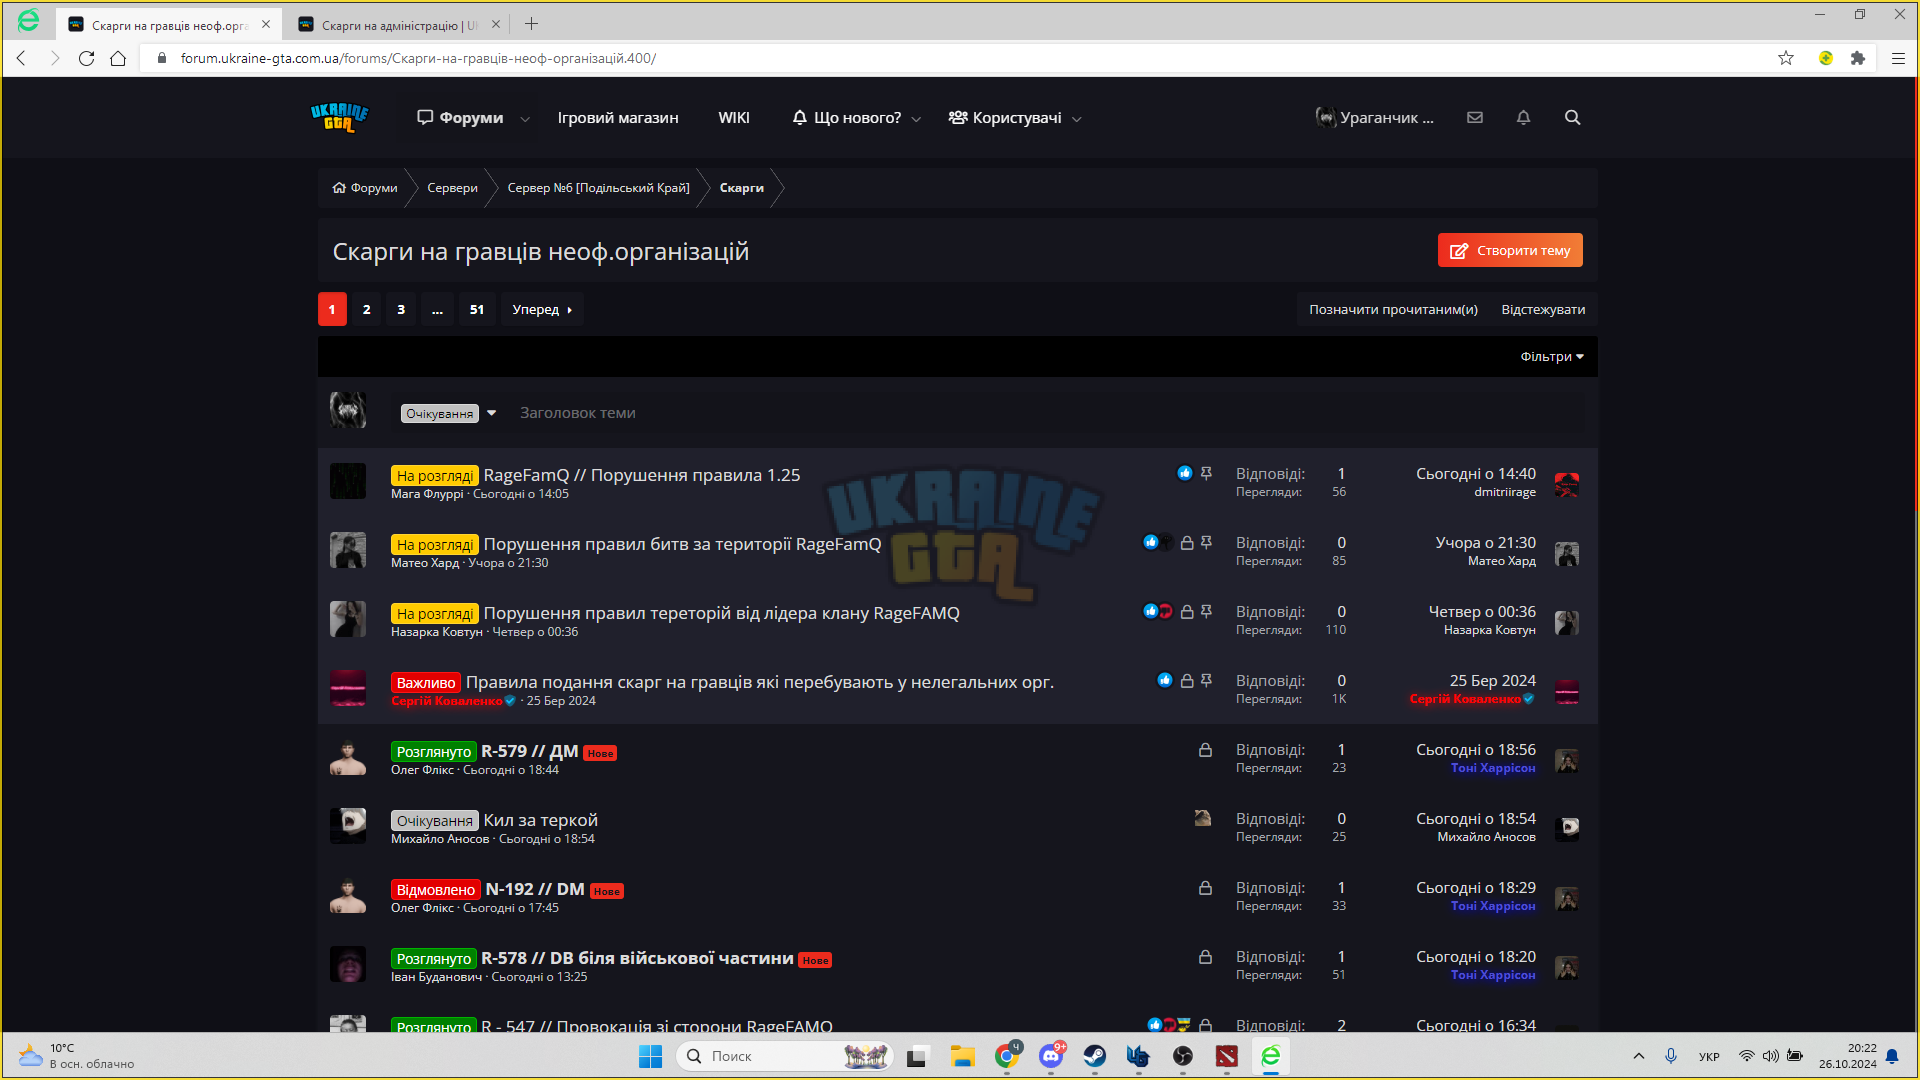The height and width of the screenshot is (1080, 1920).
Task: Click the browser address bar
Action: (960, 58)
